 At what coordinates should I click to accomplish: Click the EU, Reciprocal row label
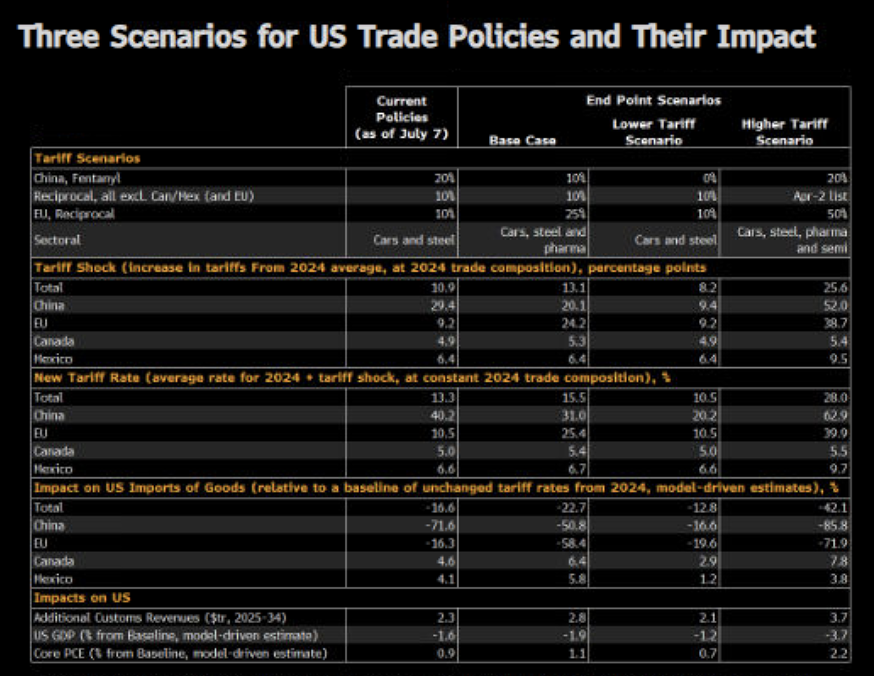(74, 214)
